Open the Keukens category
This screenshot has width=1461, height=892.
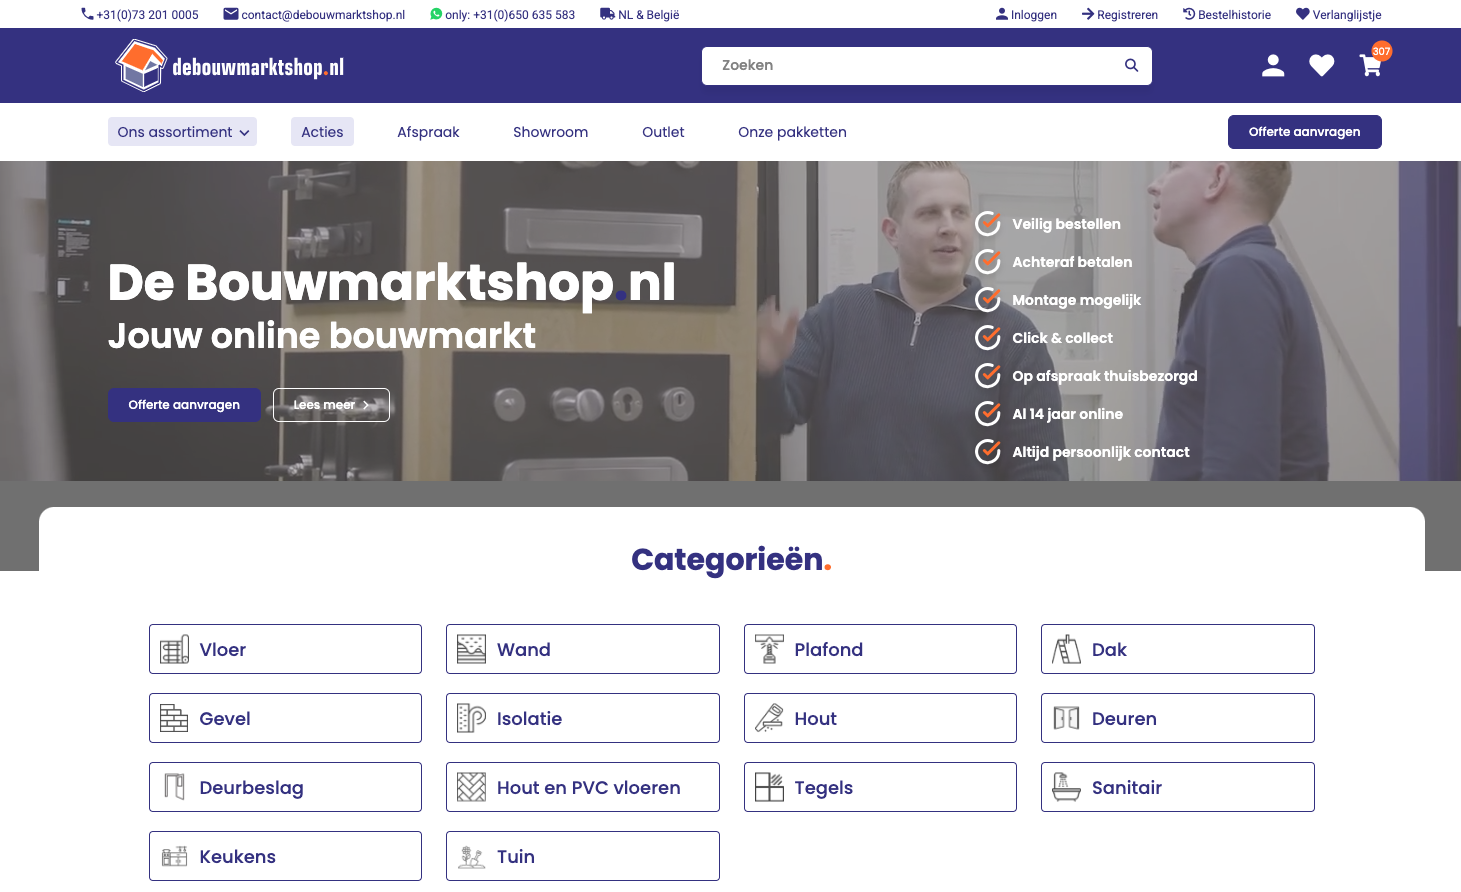pos(285,856)
